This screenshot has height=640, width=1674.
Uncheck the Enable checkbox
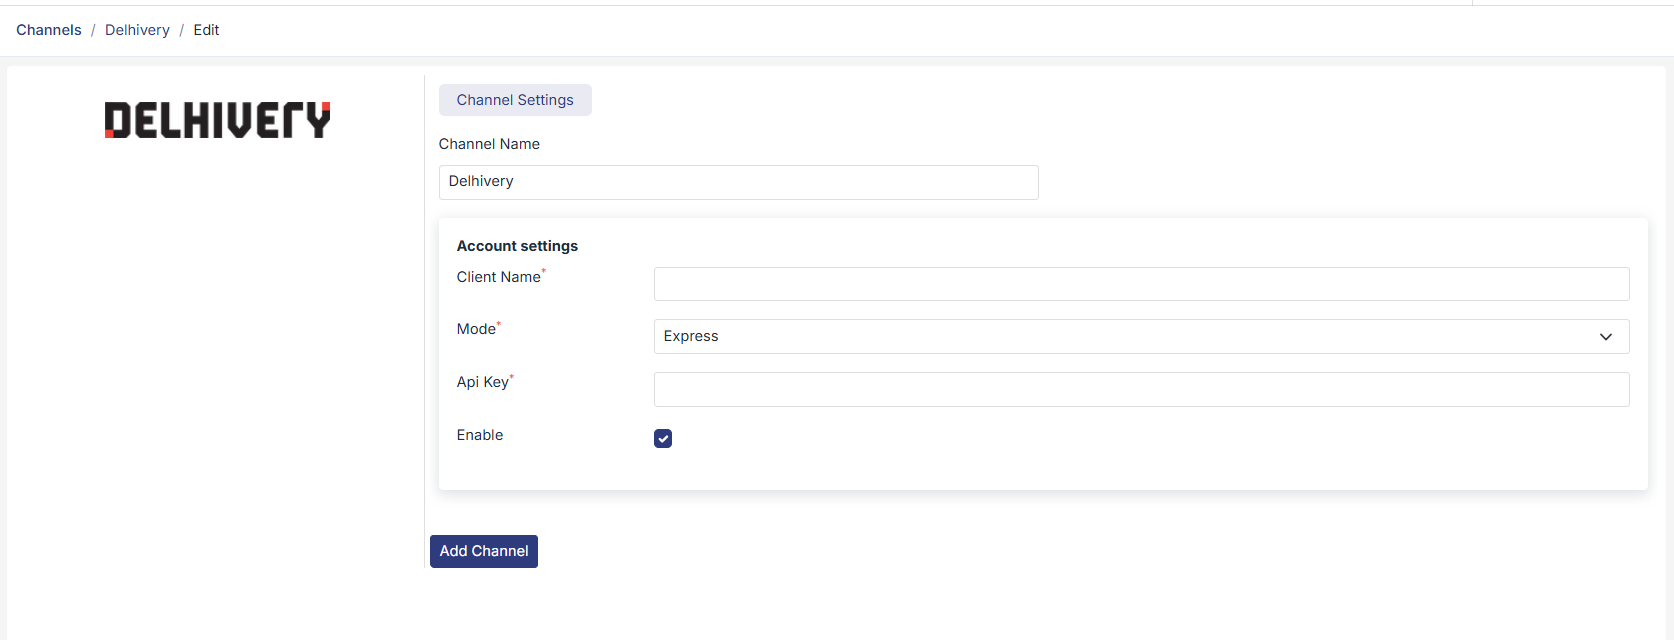663,438
